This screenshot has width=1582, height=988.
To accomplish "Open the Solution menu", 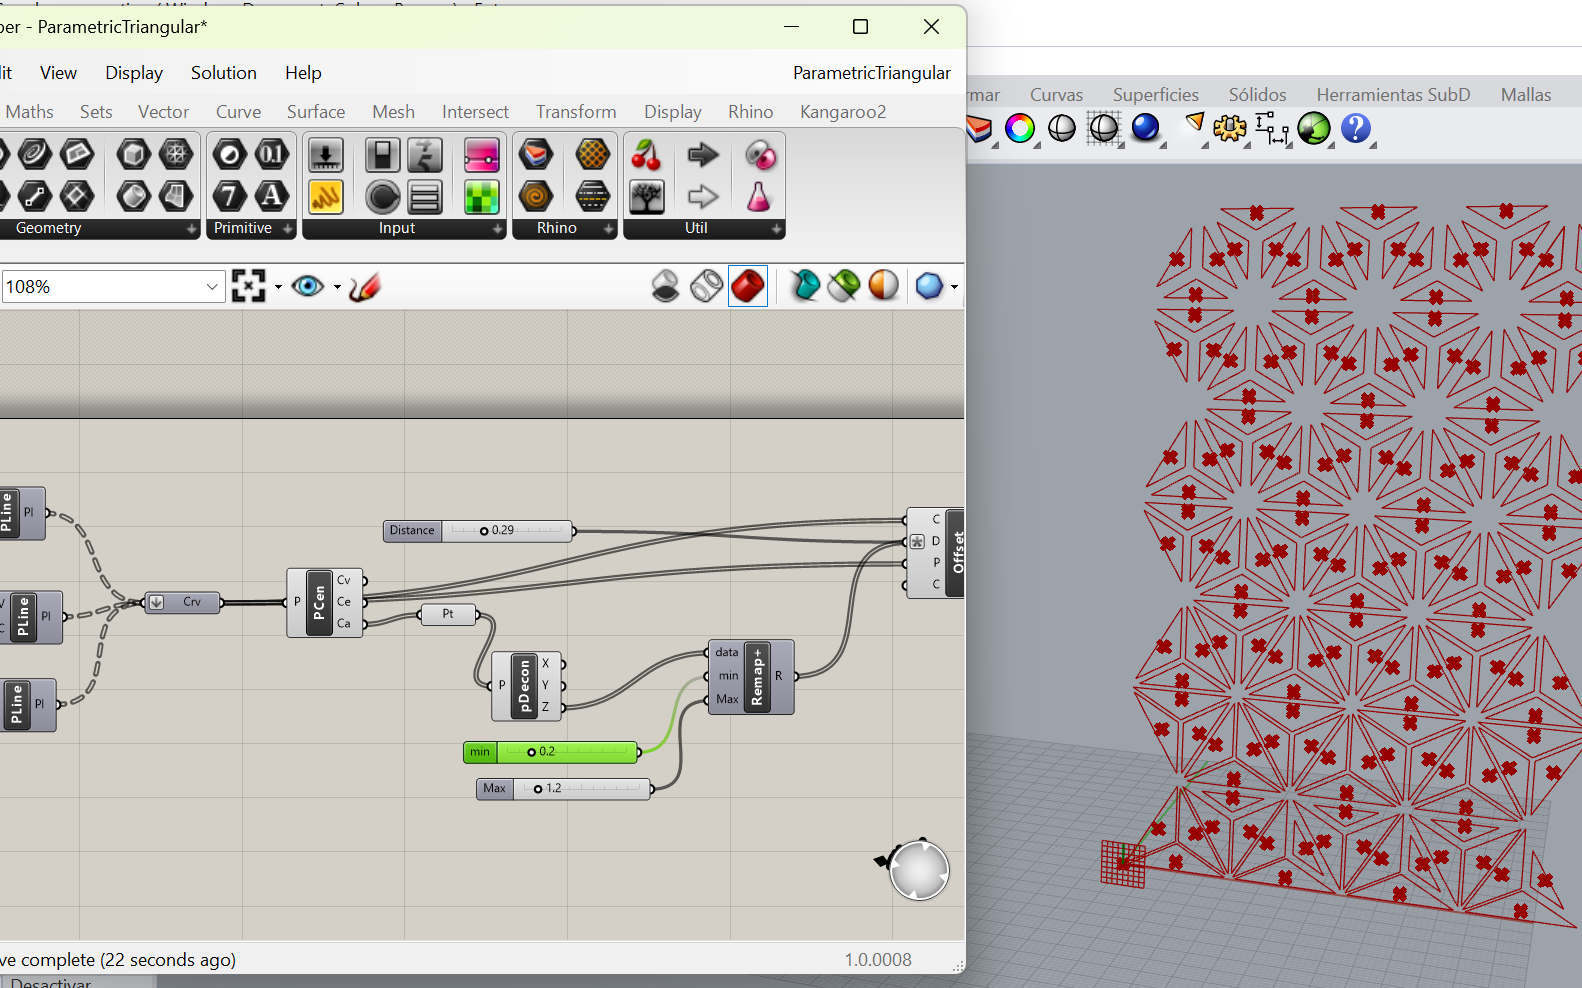I will [223, 73].
